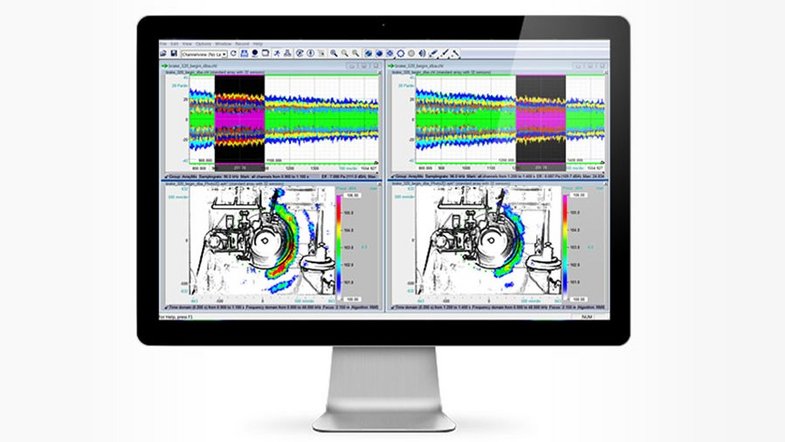Click the green arrow icon in left pane title
Screen dimensions: 785x442
point(164,66)
